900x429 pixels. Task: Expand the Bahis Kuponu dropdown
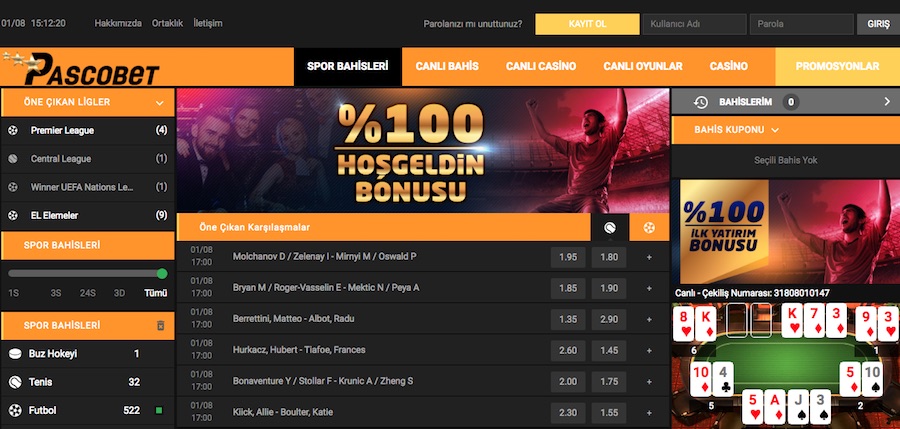[x=775, y=130]
